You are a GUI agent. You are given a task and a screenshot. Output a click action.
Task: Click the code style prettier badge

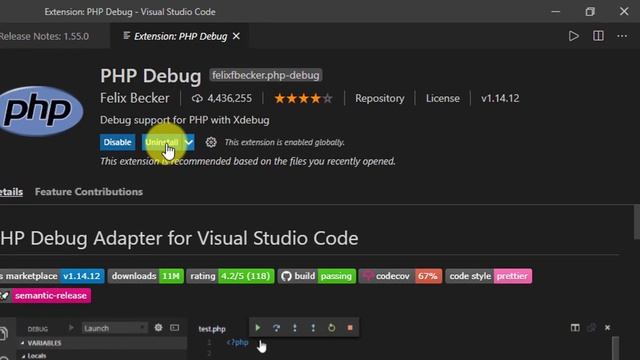489,276
